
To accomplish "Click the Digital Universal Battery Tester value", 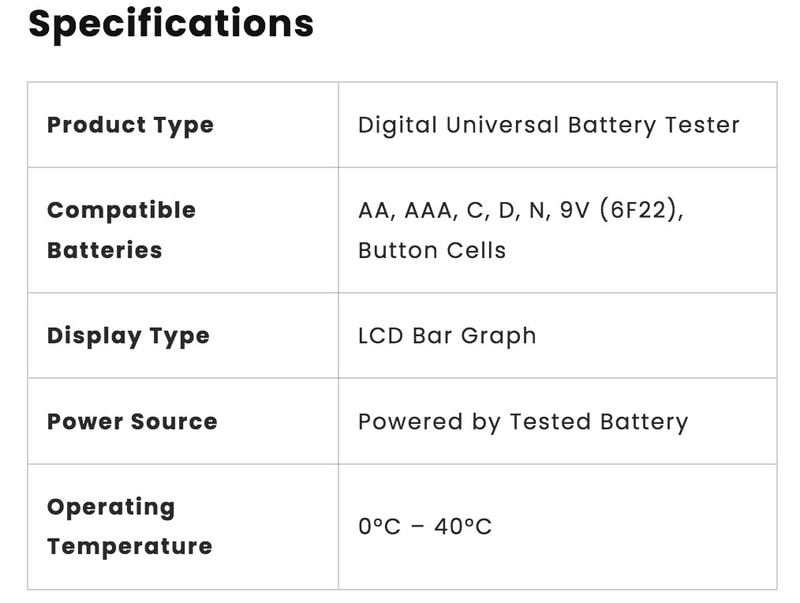I will [548, 125].
